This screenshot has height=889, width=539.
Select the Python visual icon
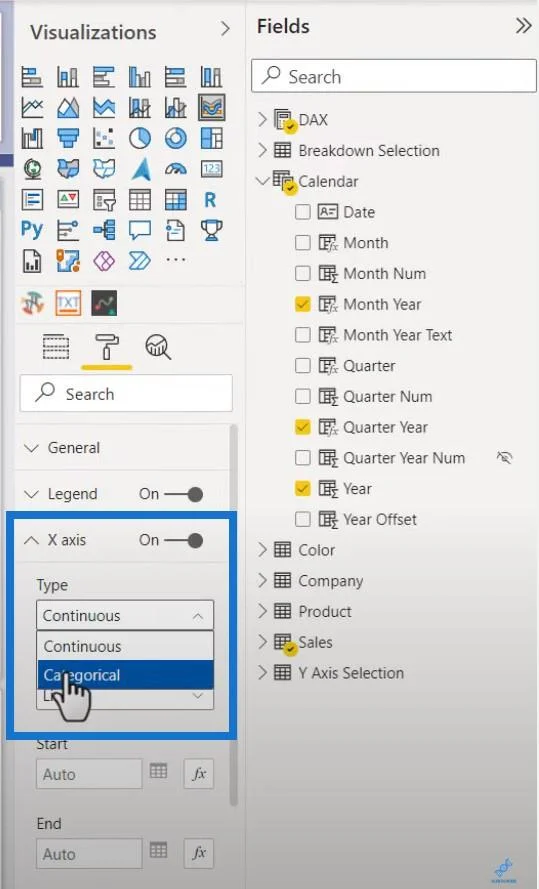(x=32, y=230)
